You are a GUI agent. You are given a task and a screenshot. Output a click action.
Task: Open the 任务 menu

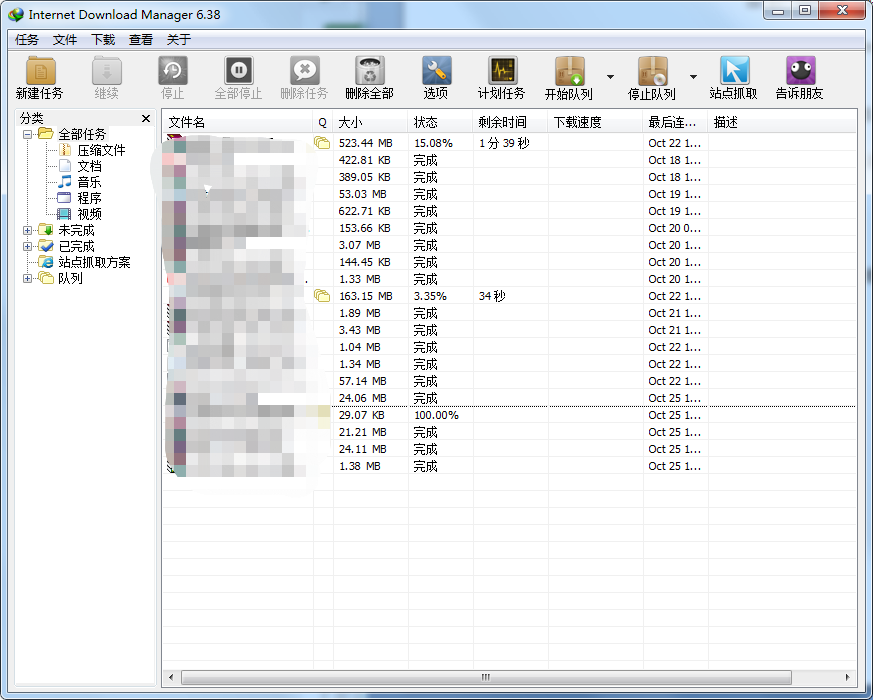tap(27, 40)
